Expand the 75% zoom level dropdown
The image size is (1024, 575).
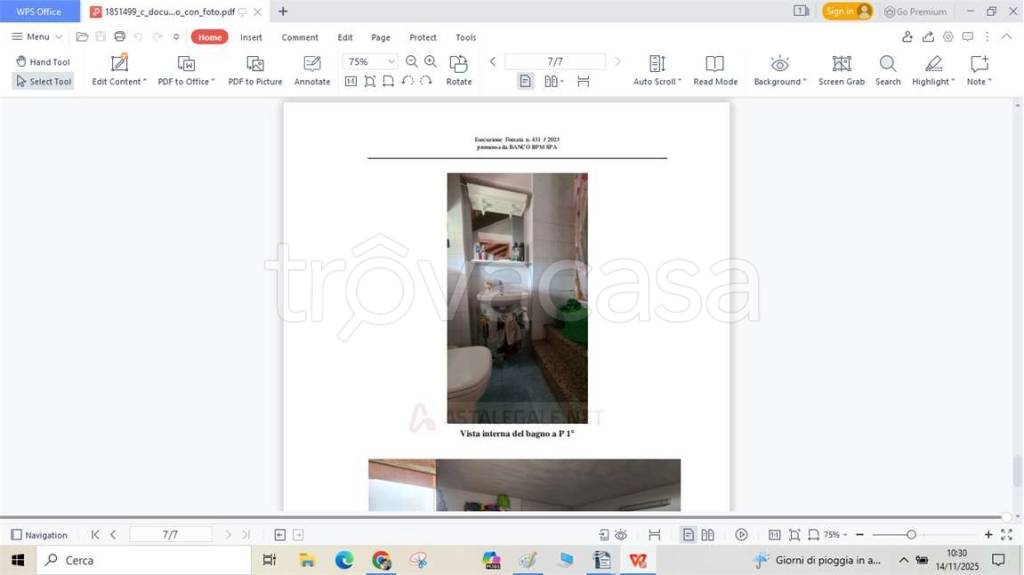click(390, 62)
